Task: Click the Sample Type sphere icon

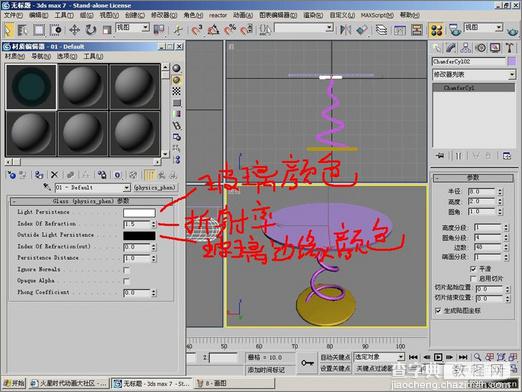Action: (x=176, y=68)
